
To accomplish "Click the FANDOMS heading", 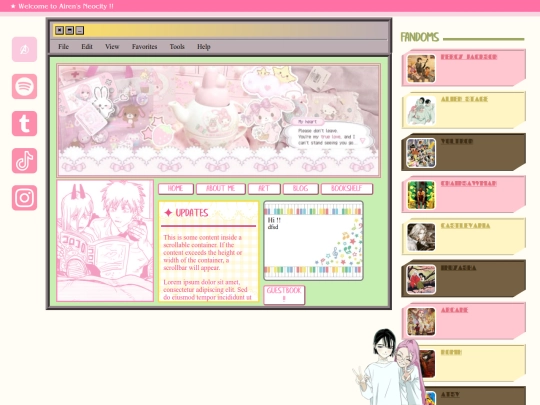I will click(419, 37).
